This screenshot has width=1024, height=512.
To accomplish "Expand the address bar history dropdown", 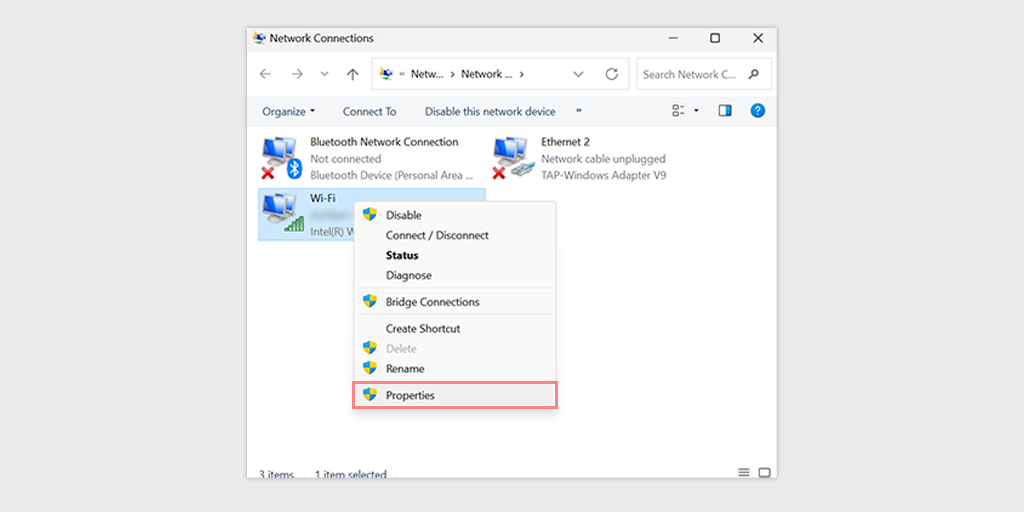I will tap(578, 74).
